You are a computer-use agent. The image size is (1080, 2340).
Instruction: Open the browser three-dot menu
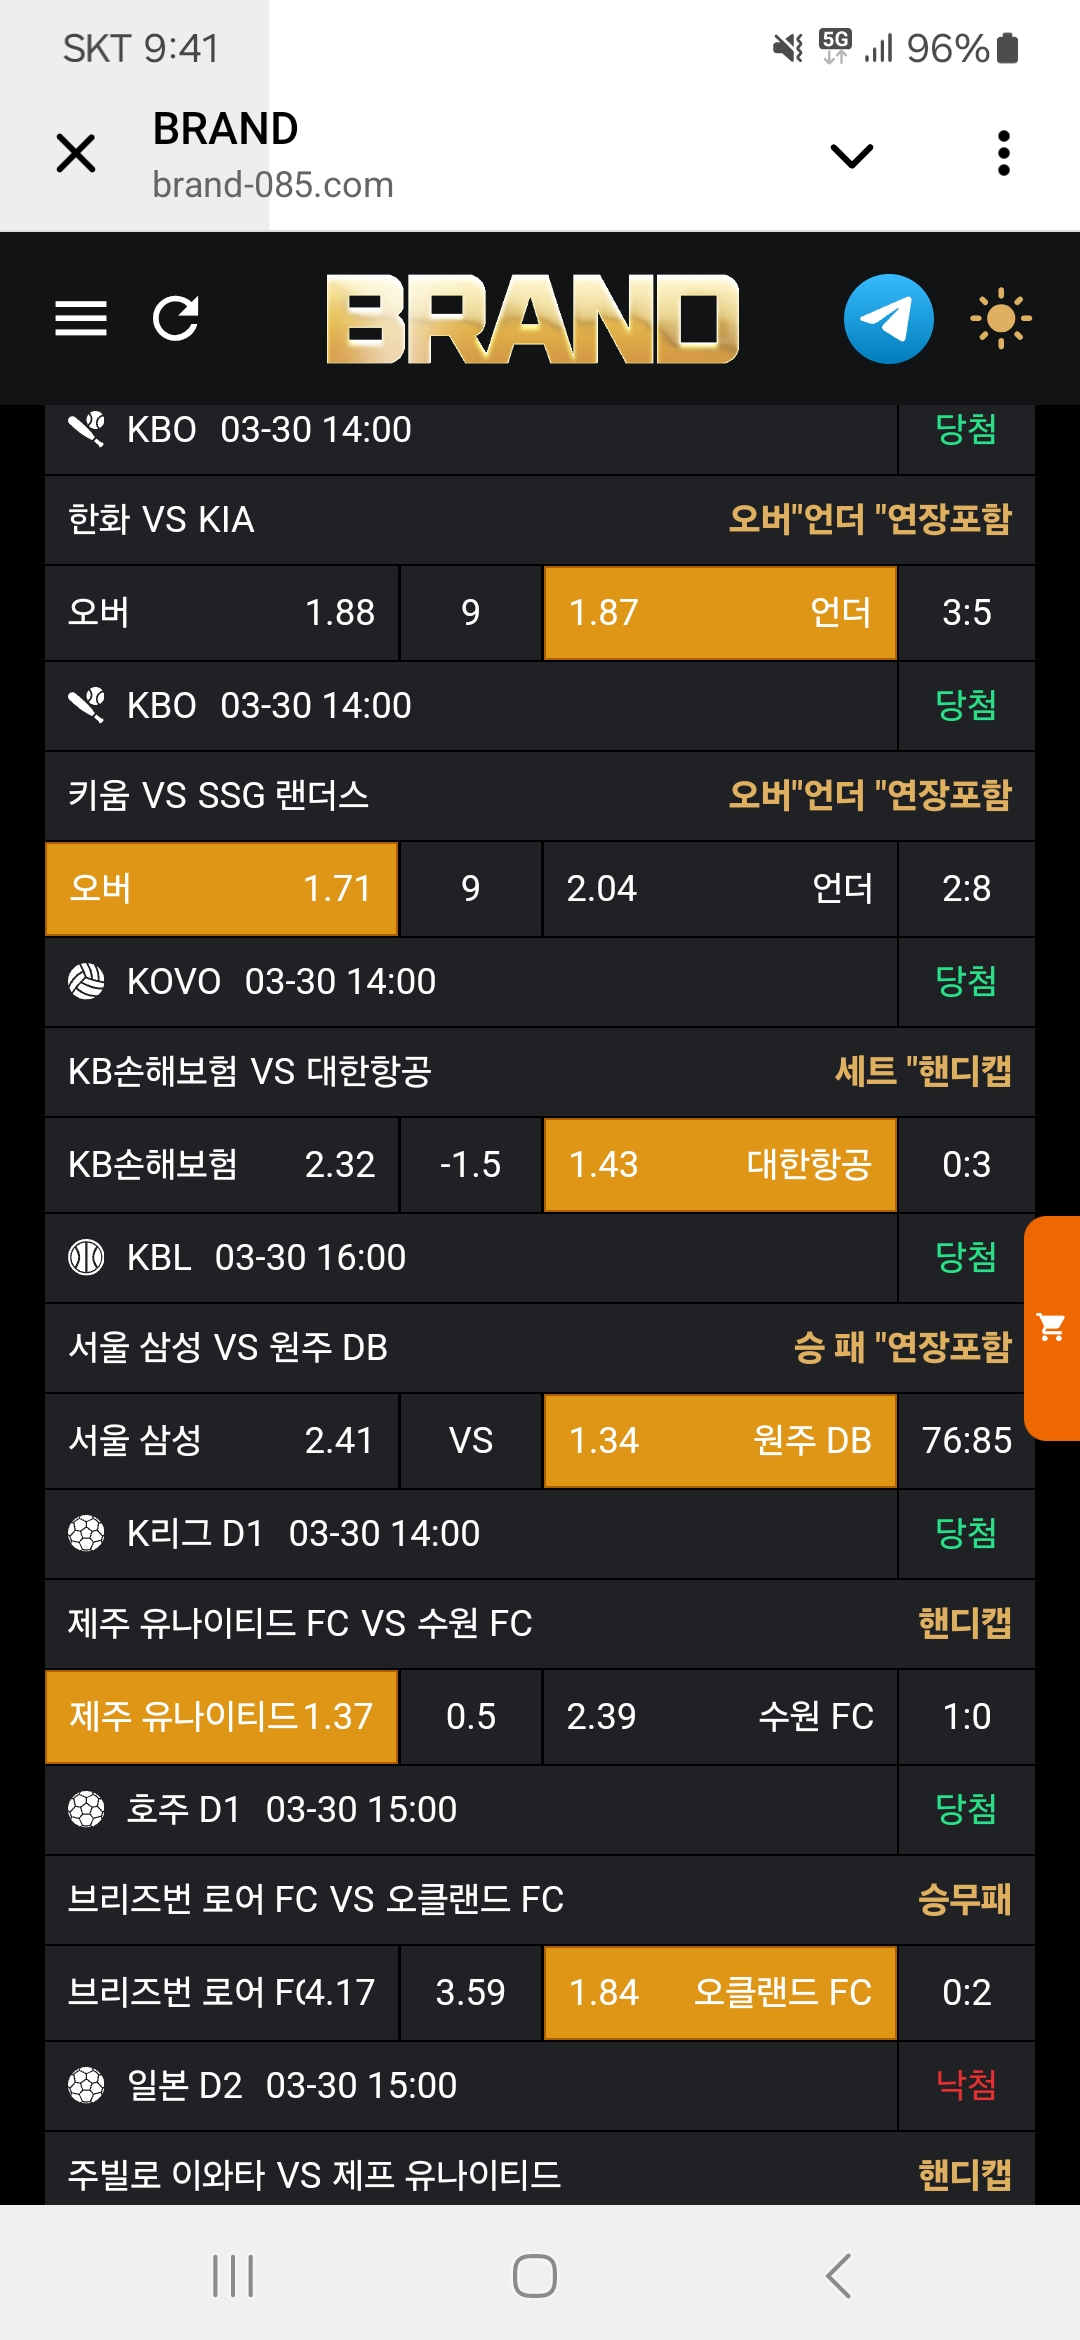1004,154
